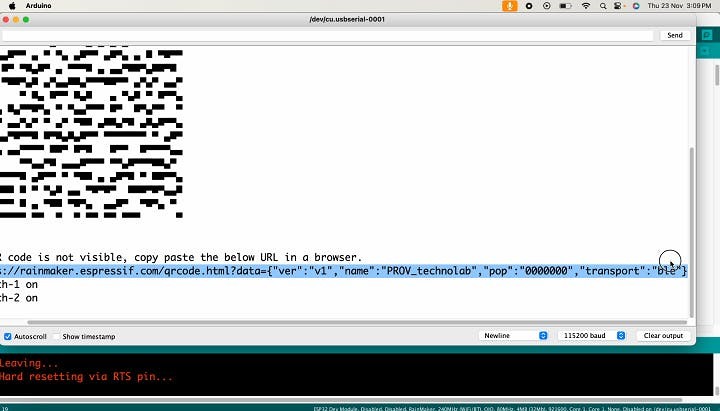Click the serial output vertical scrollbar
This screenshot has height=411, width=720.
coord(692,232)
